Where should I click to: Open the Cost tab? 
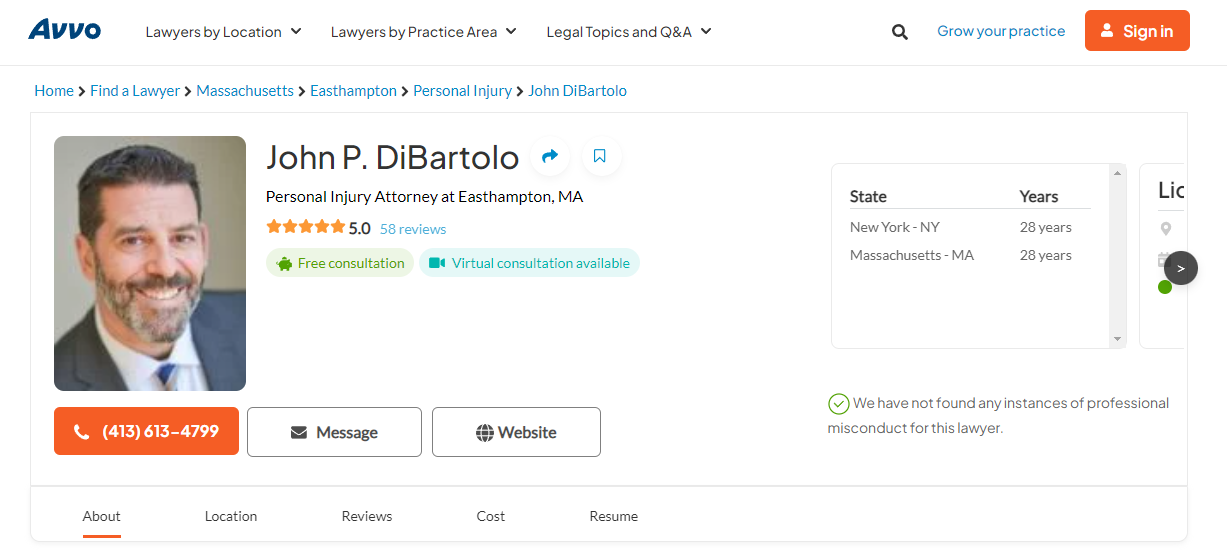click(491, 516)
